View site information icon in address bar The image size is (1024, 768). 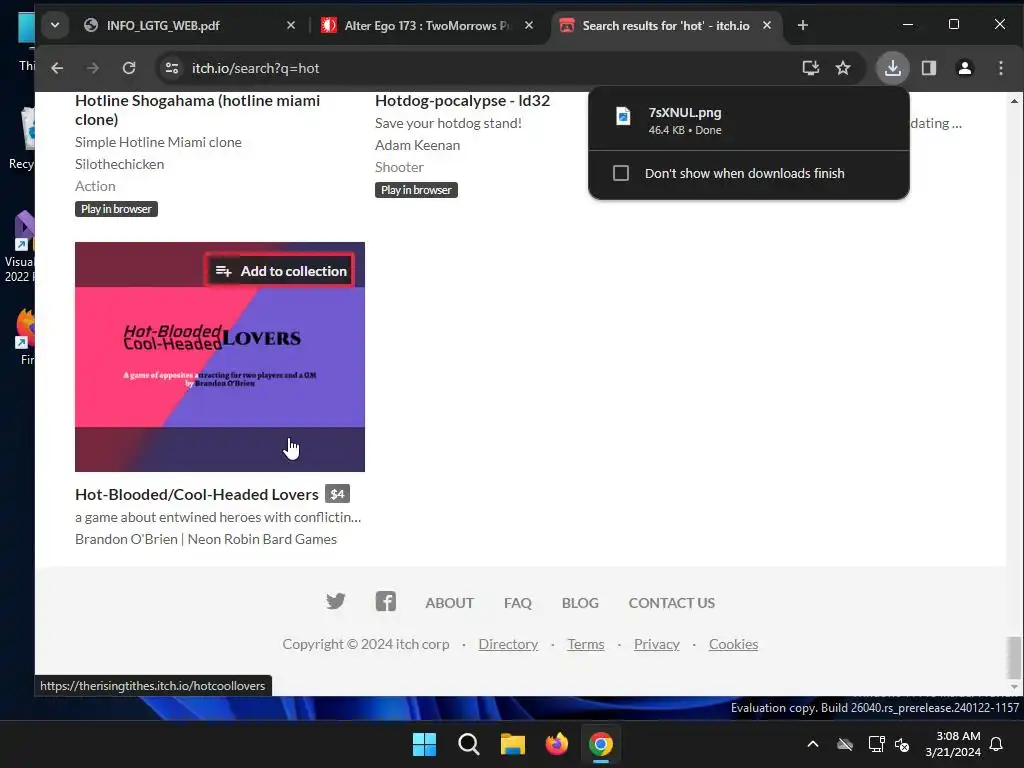(172, 68)
